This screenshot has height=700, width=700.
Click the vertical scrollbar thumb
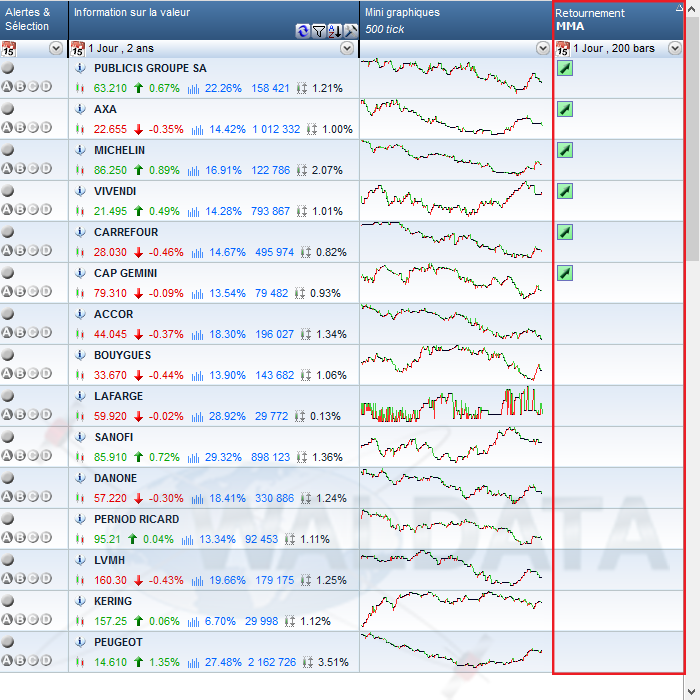tap(692, 138)
